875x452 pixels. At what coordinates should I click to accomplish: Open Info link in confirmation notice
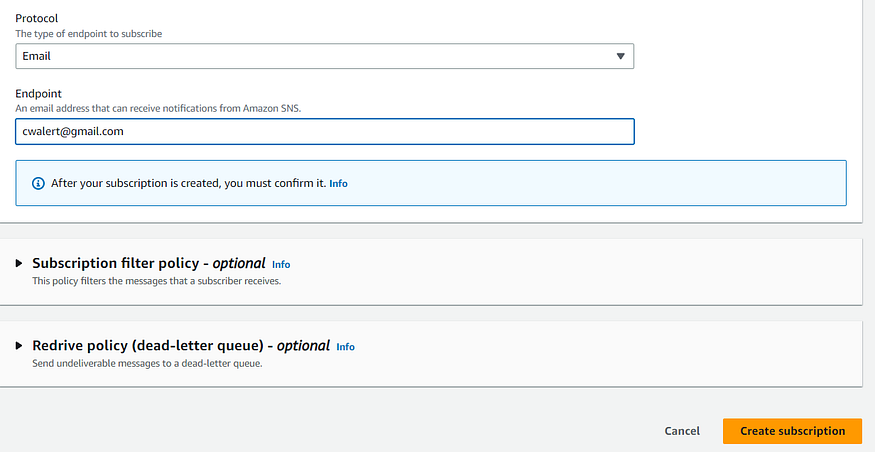pos(339,184)
